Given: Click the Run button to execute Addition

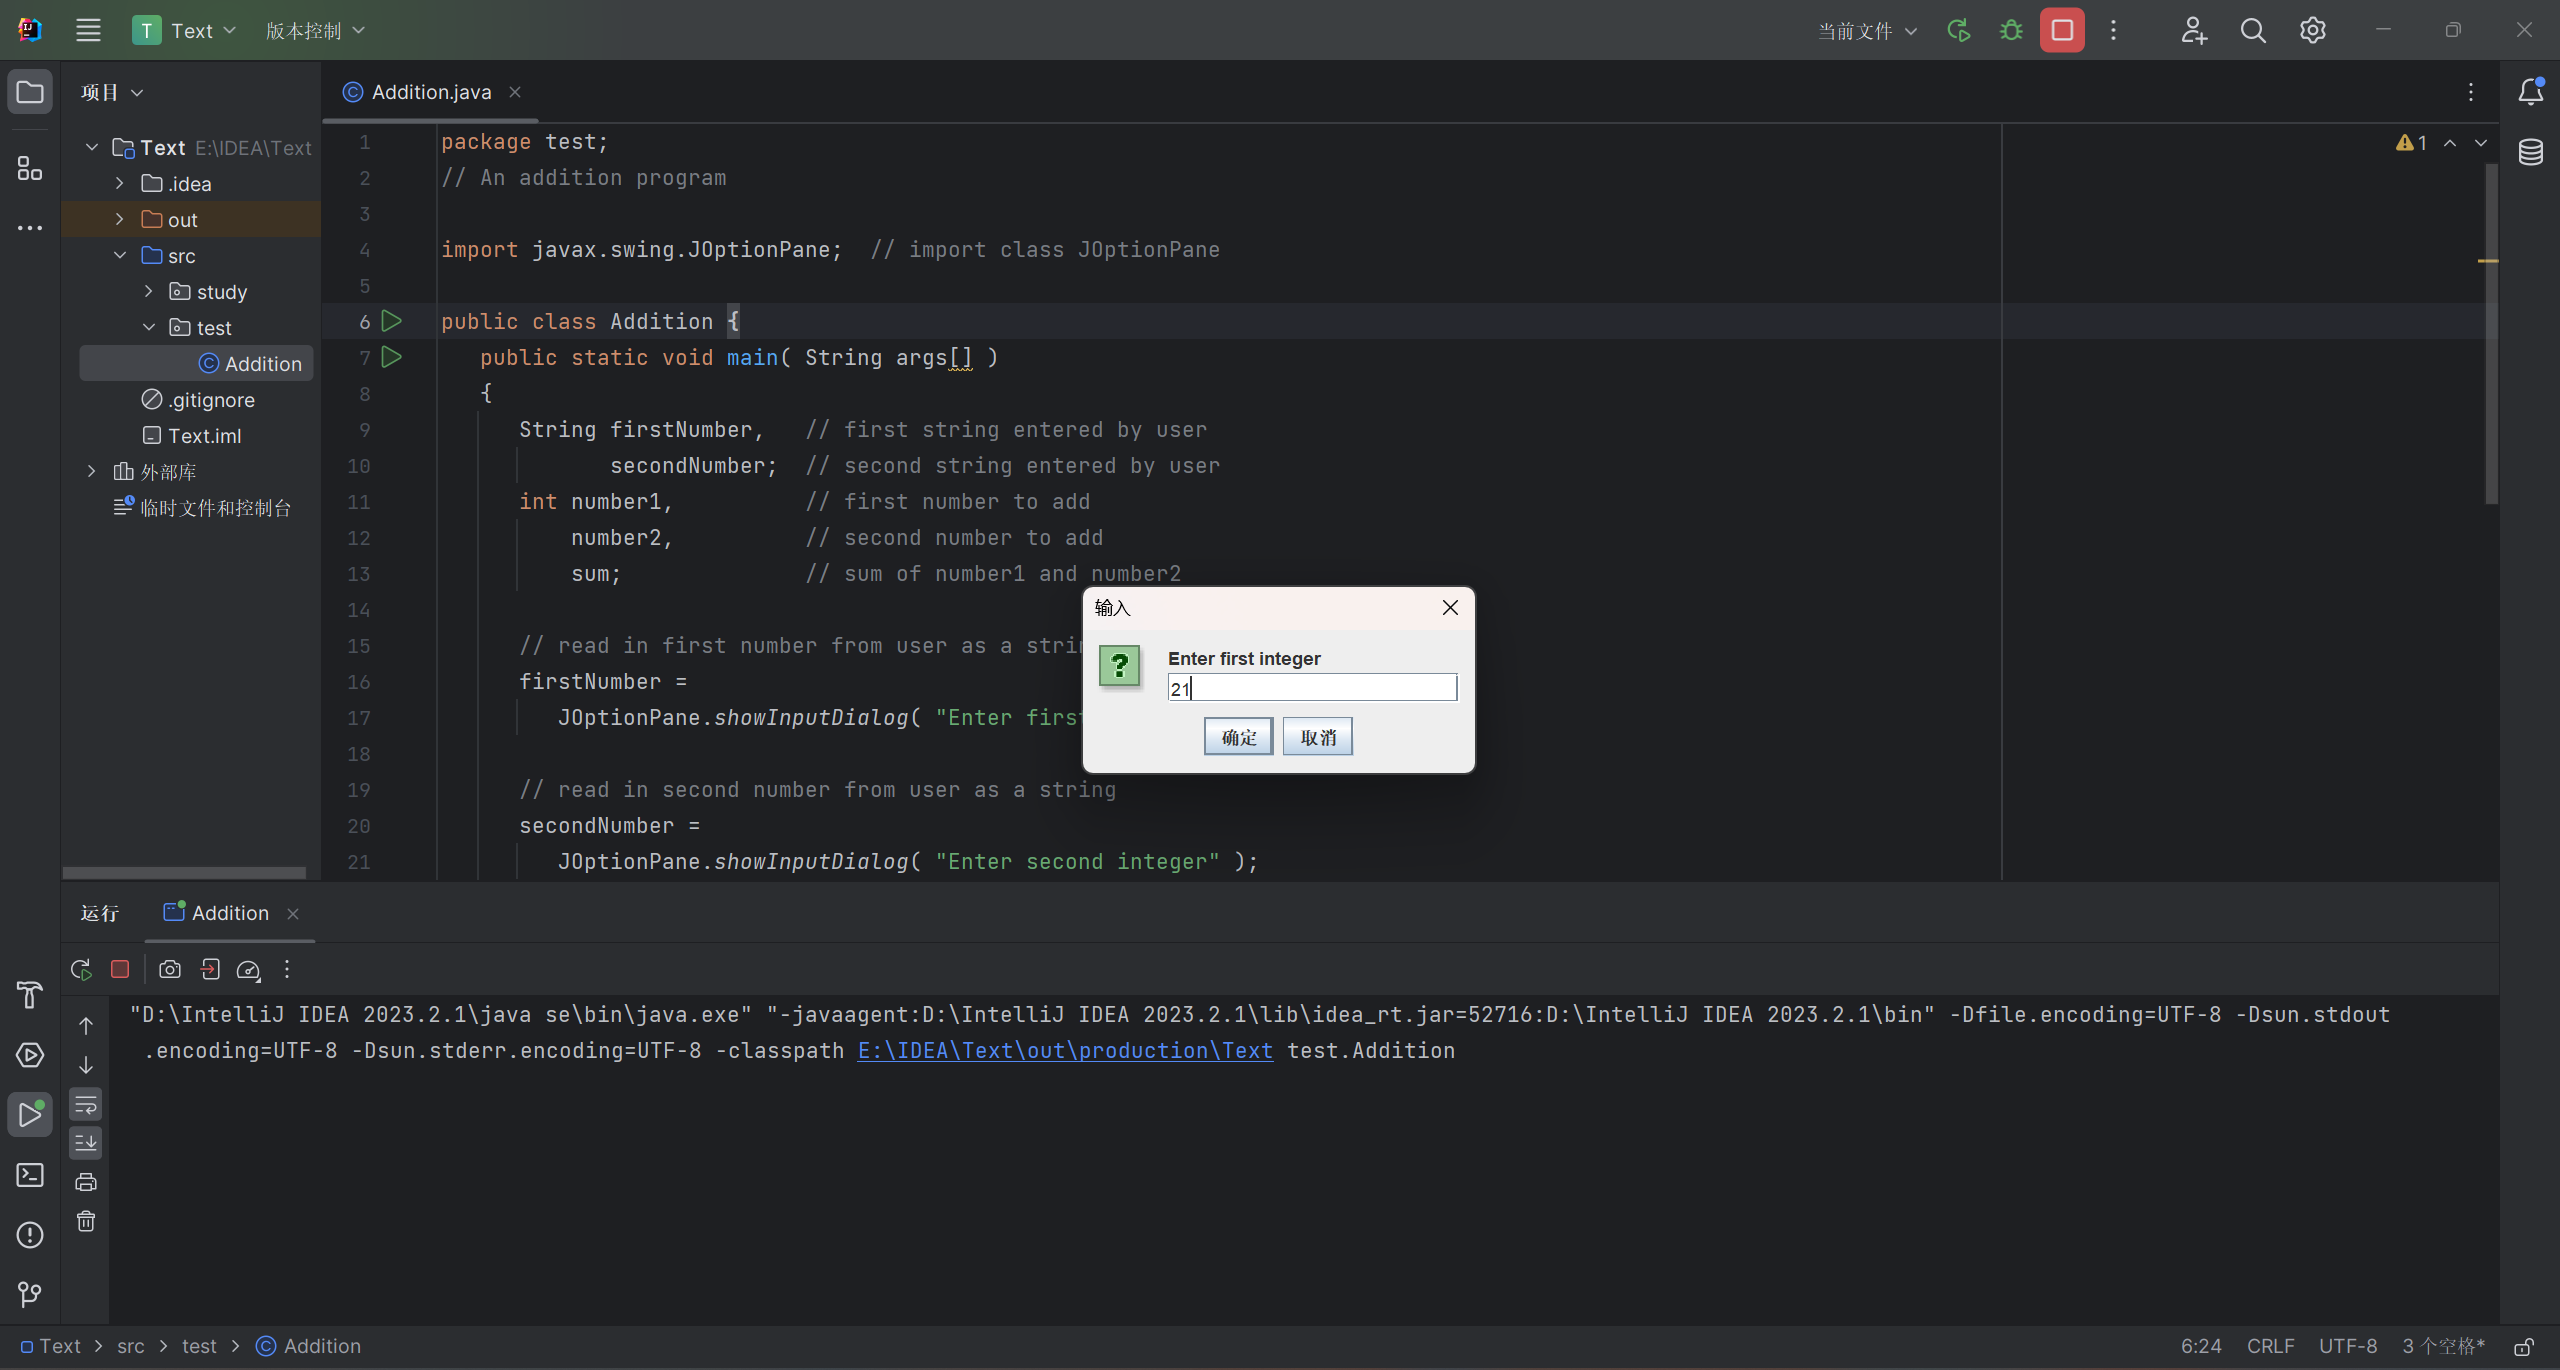Looking at the screenshot, I should pos(1957,30).
